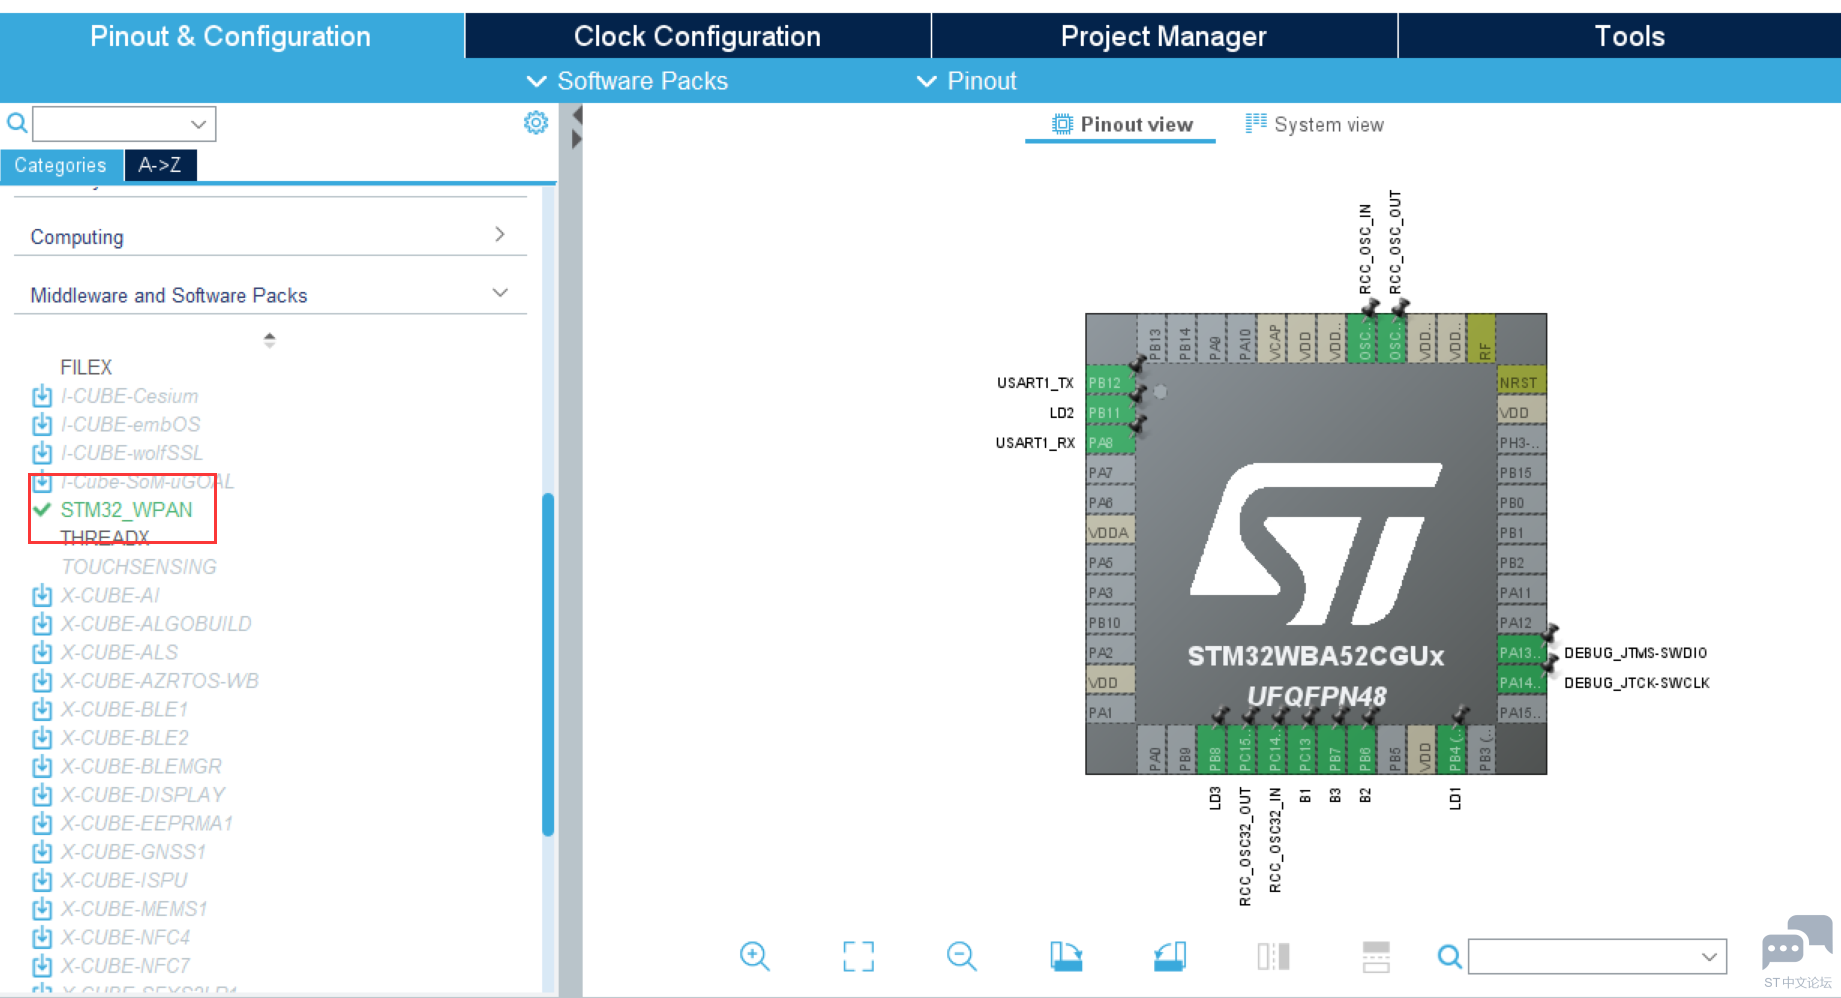1841x998 pixels.
Task: Click the download icon beside I-CUBE-wolfSSL
Action: (42, 453)
